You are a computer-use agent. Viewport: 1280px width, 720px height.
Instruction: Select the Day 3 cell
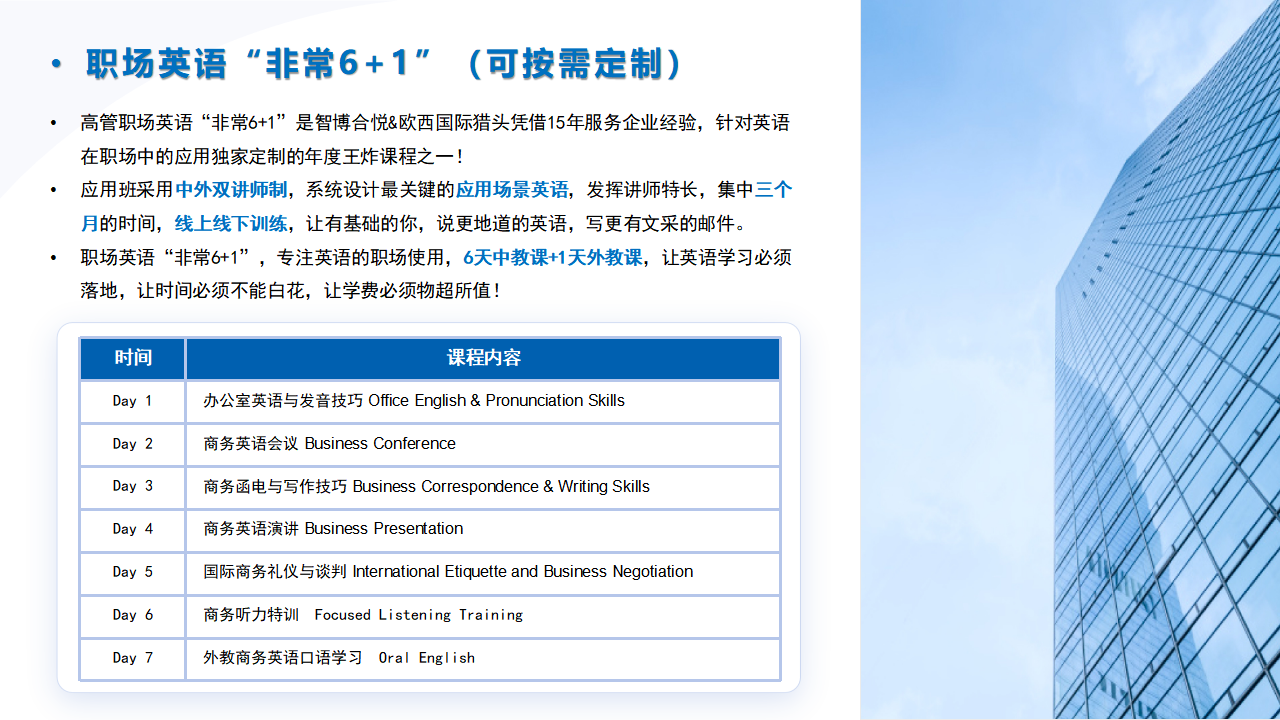(133, 486)
